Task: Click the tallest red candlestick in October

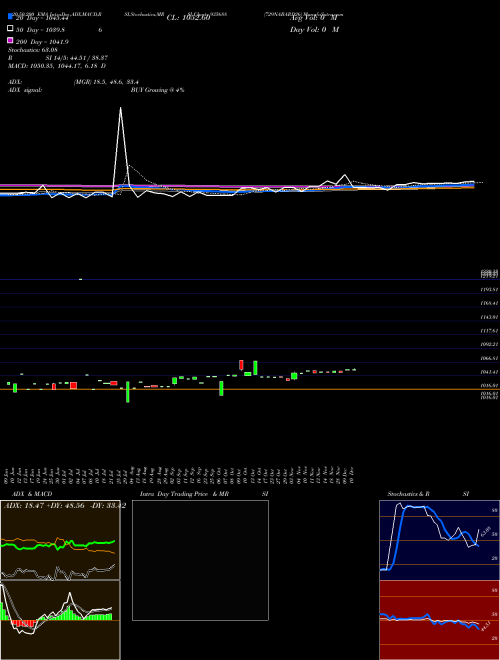Action: click(x=241, y=365)
